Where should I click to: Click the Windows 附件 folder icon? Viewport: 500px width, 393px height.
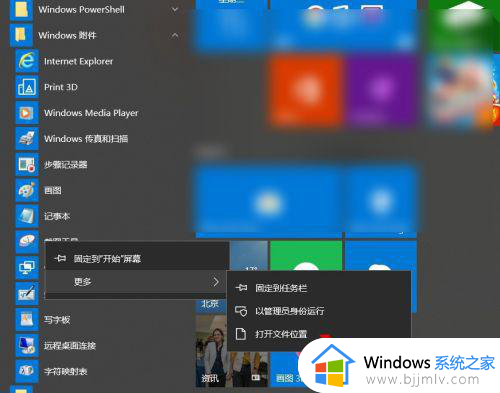pyautogui.click(x=21, y=35)
